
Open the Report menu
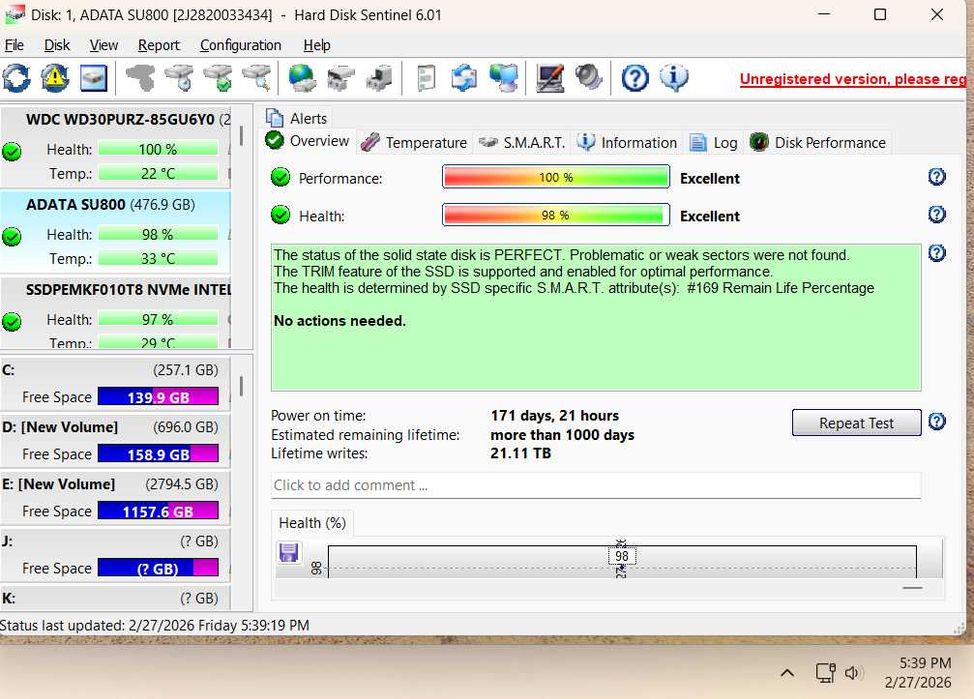pos(158,45)
